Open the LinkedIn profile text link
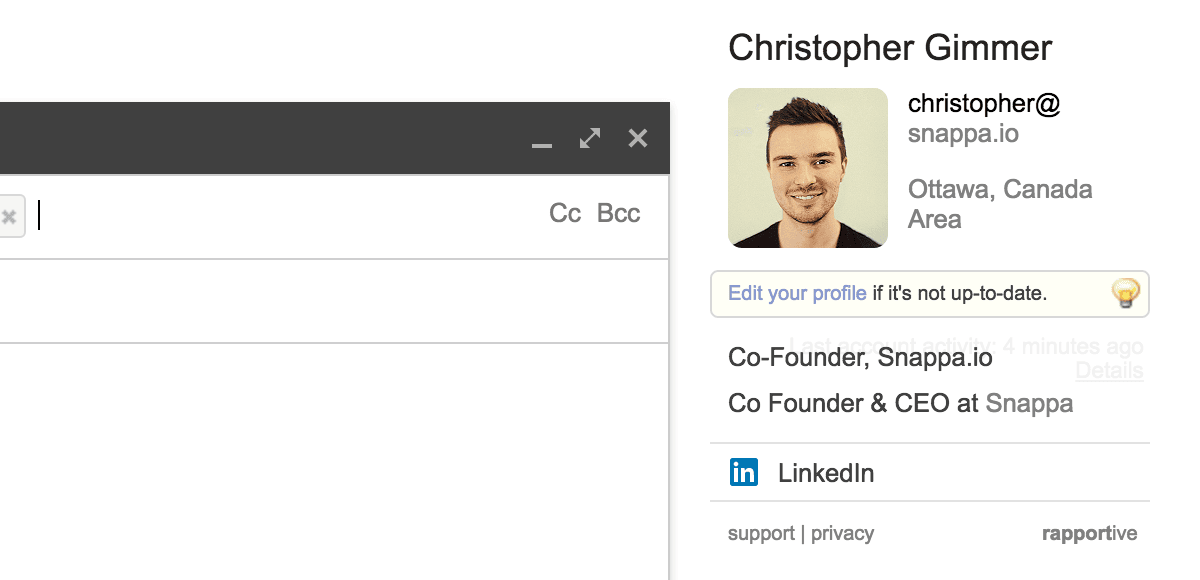Screen dimensions: 1200x580 click(826, 473)
